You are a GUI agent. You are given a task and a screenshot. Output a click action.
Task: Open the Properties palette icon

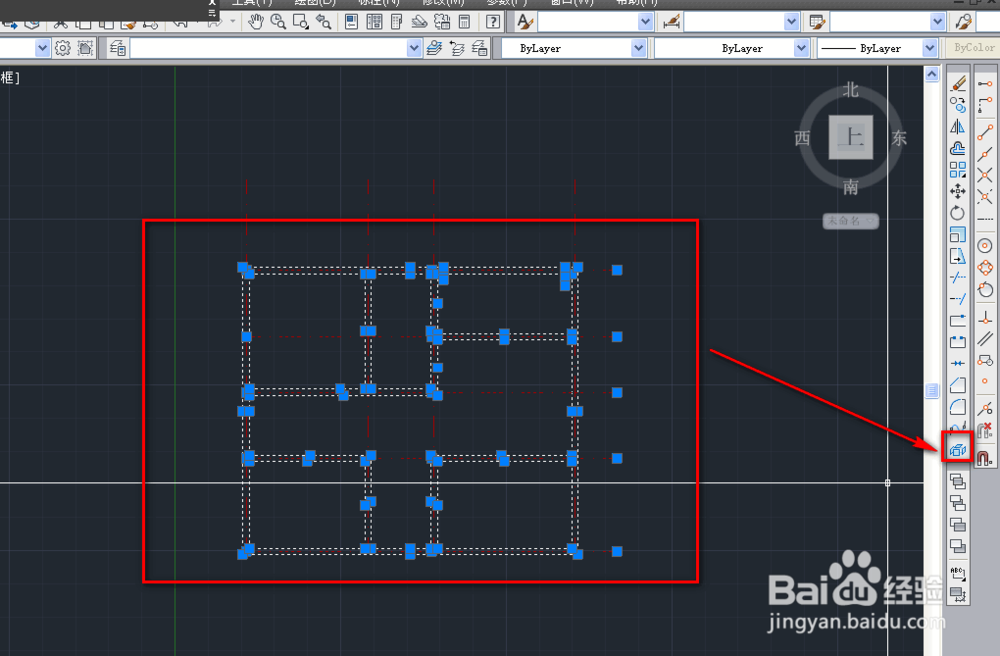point(351,22)
